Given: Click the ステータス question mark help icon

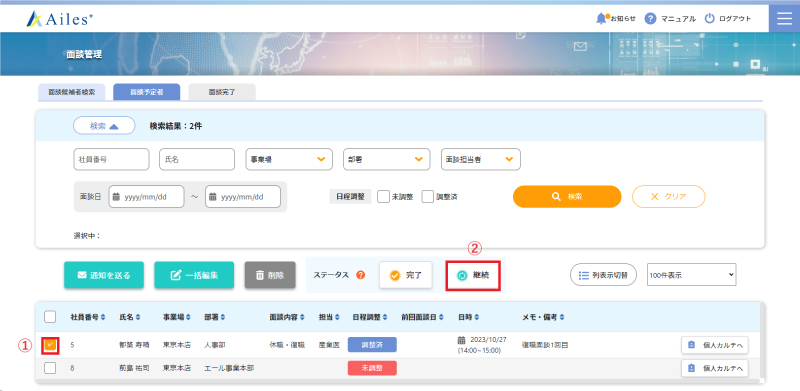Looking at the screenshot, I should [361, 275].
